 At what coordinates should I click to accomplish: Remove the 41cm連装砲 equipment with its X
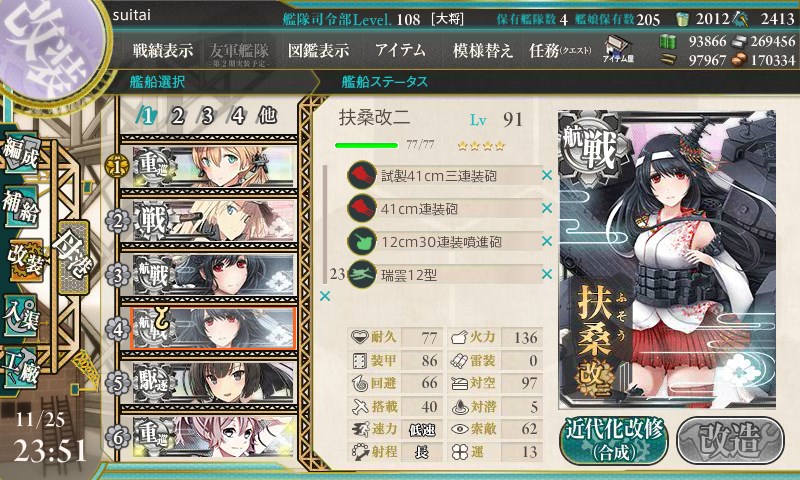pyautogui.click(x=547, y=208)
